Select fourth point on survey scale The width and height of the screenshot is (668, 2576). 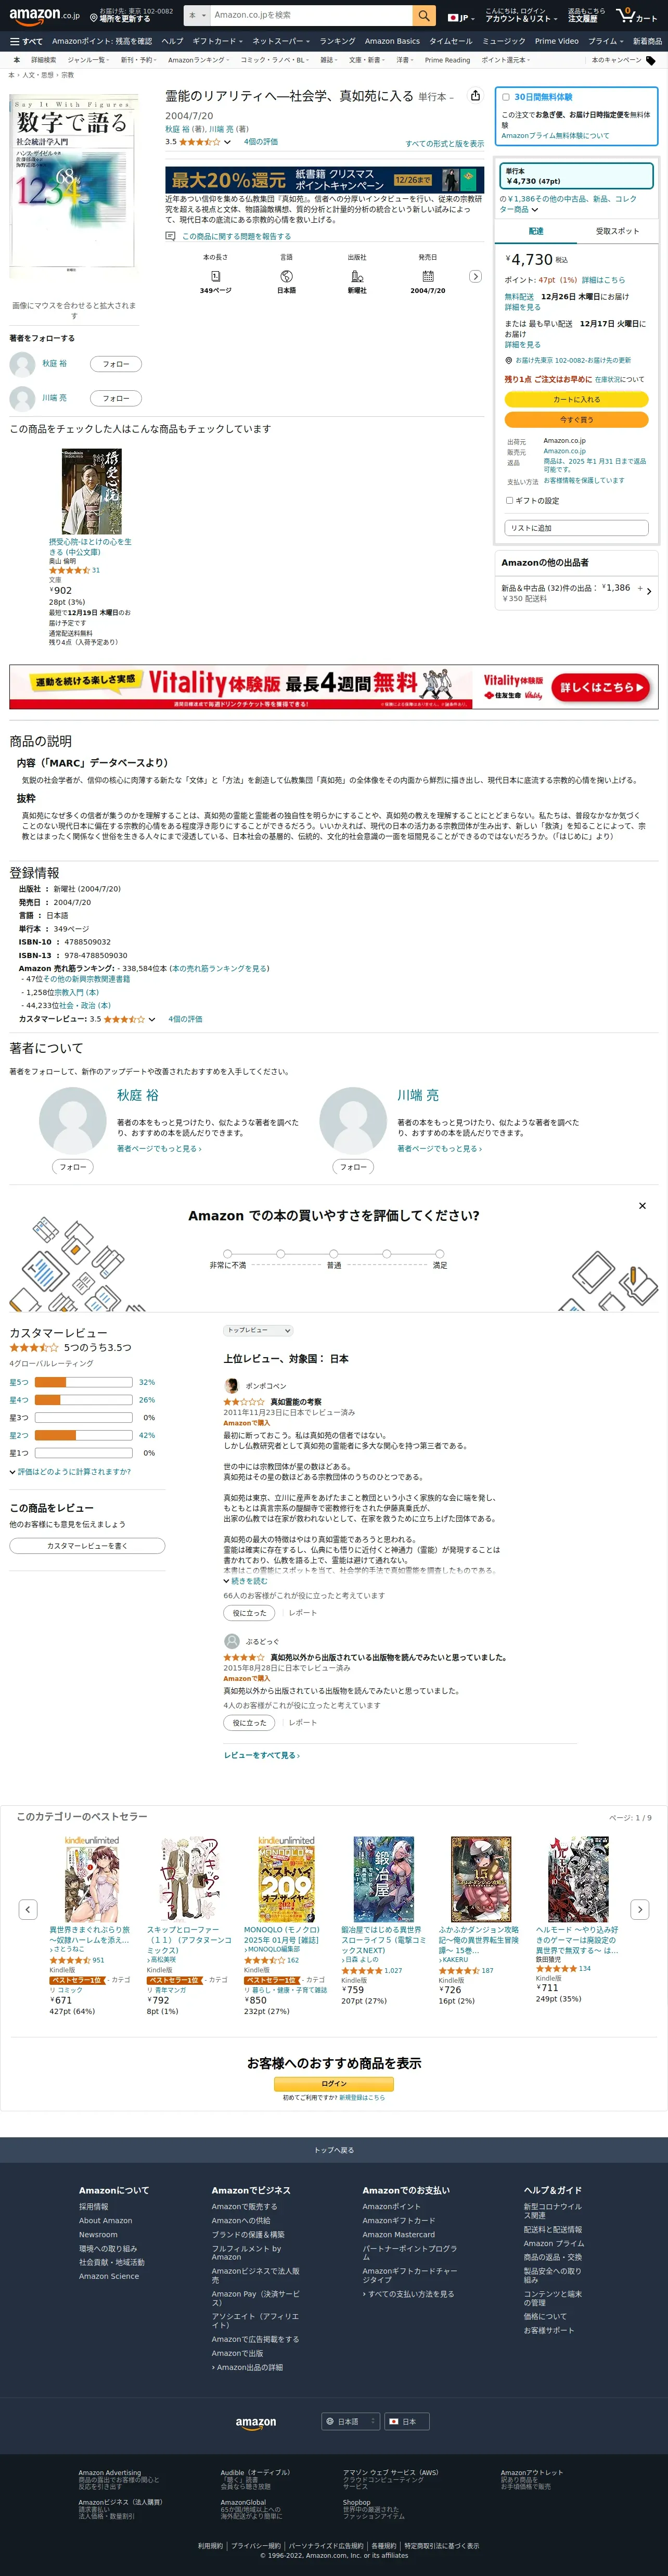point(387,1253)
